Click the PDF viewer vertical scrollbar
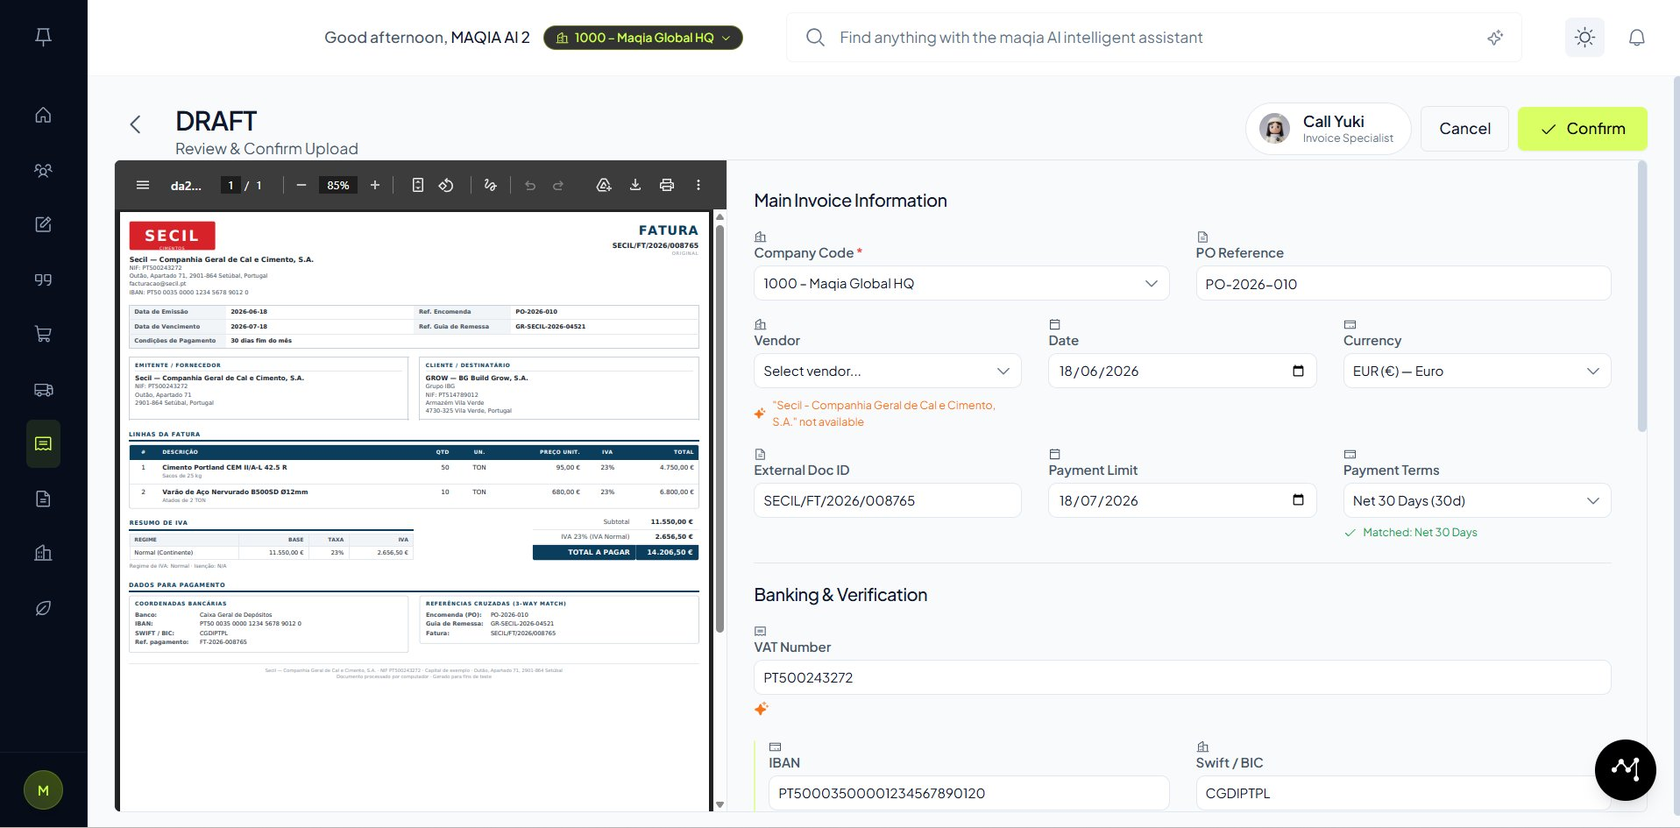Screen dimensions: 1680x828 720,428
